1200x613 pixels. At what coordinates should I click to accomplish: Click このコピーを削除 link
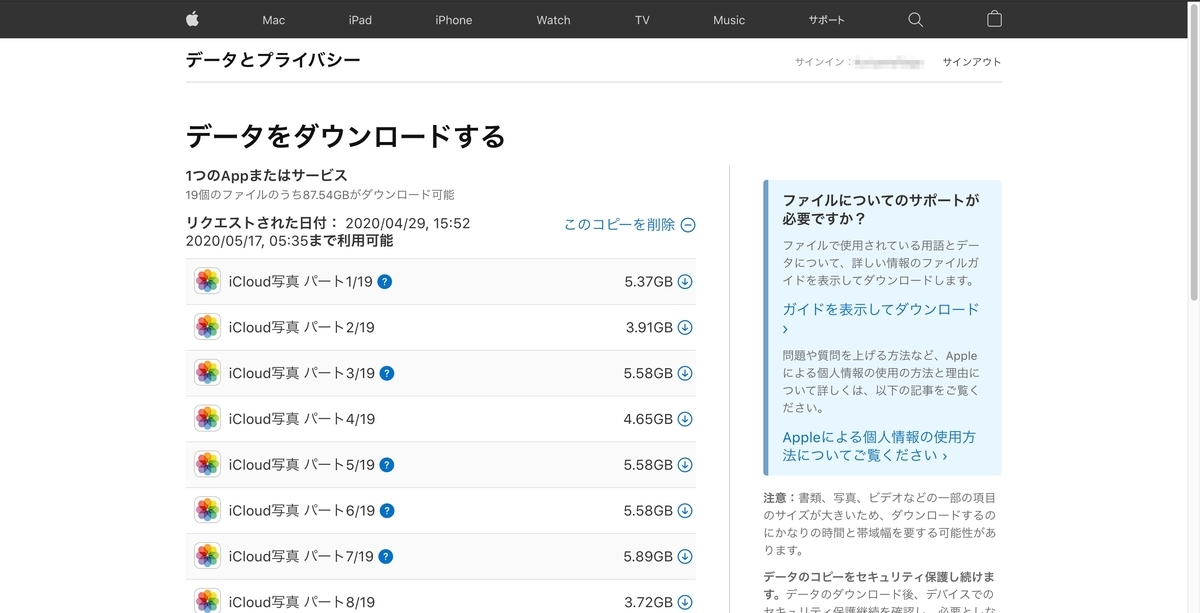tap(619, 225)
